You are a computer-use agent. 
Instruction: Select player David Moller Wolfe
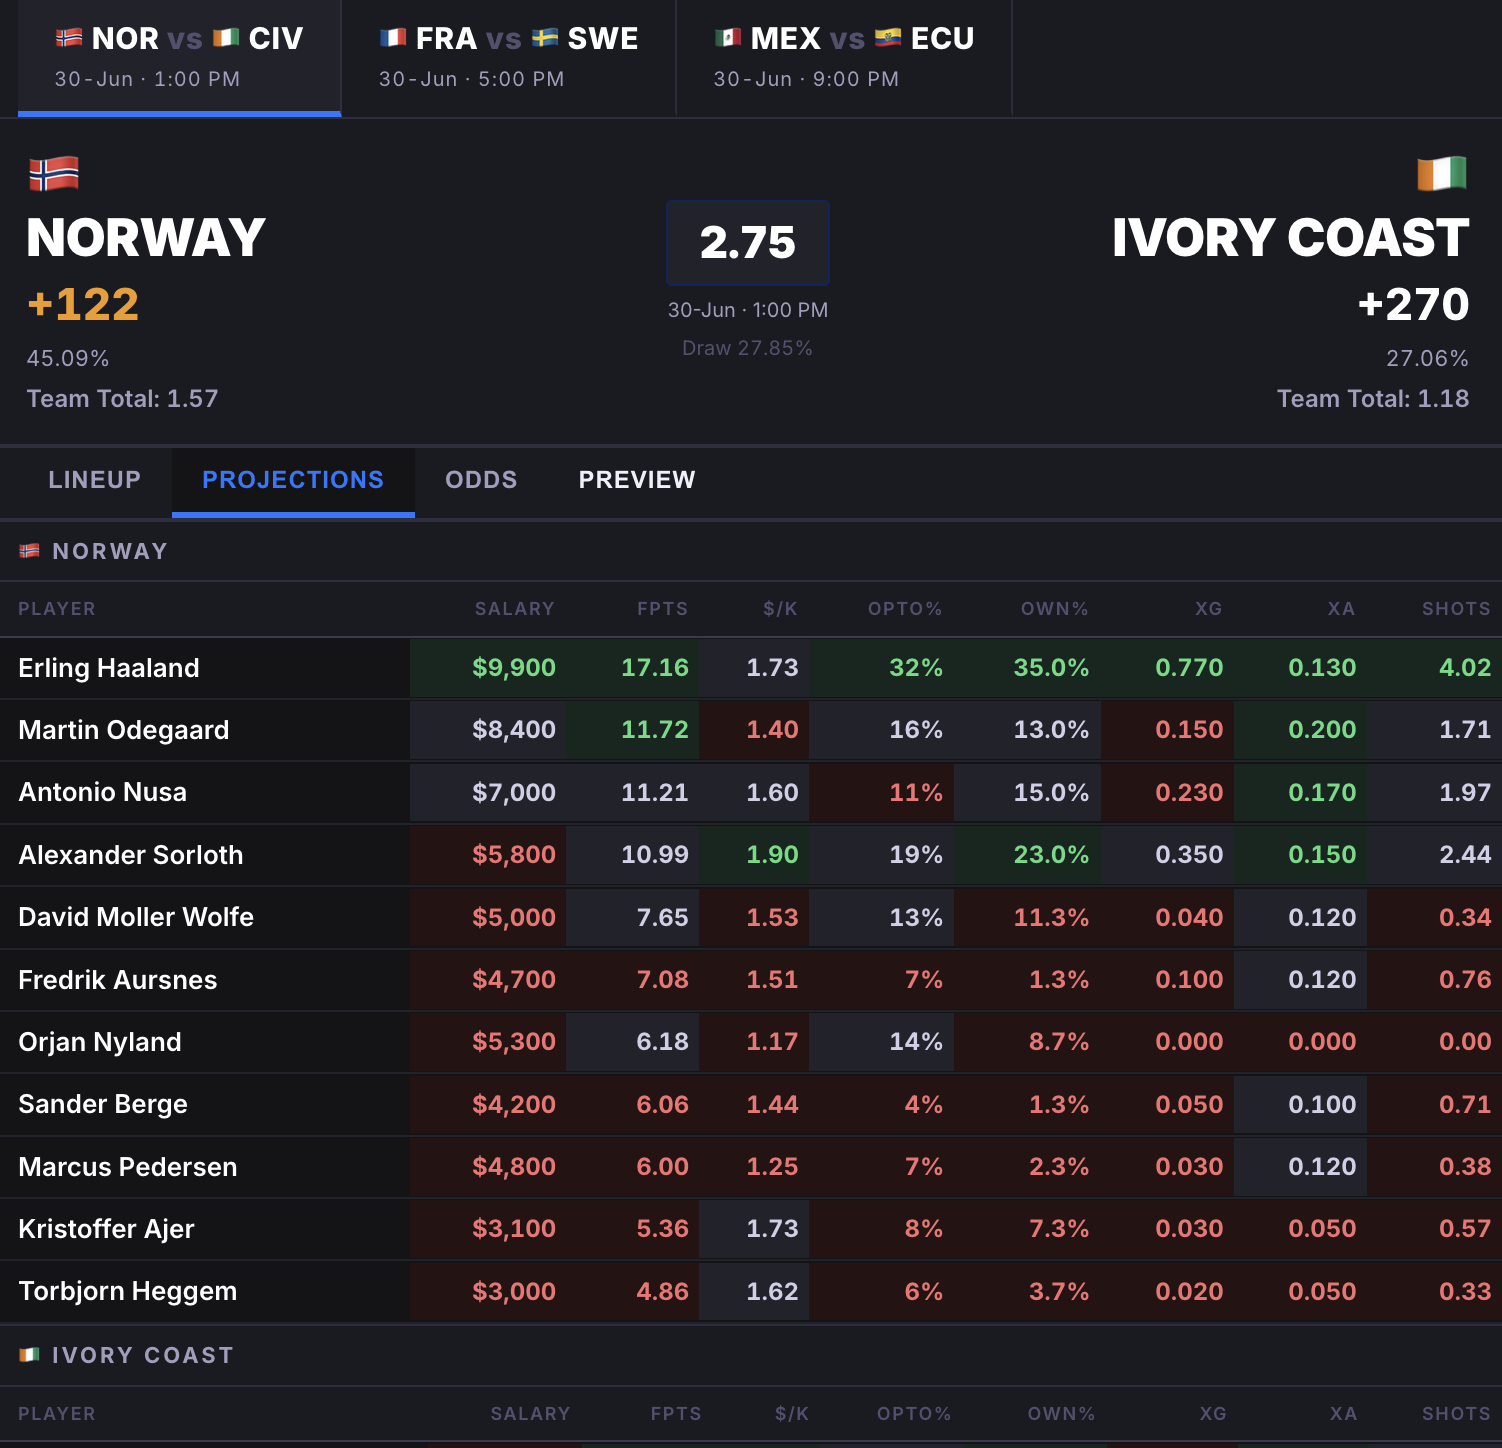click(x=136, y=917)
